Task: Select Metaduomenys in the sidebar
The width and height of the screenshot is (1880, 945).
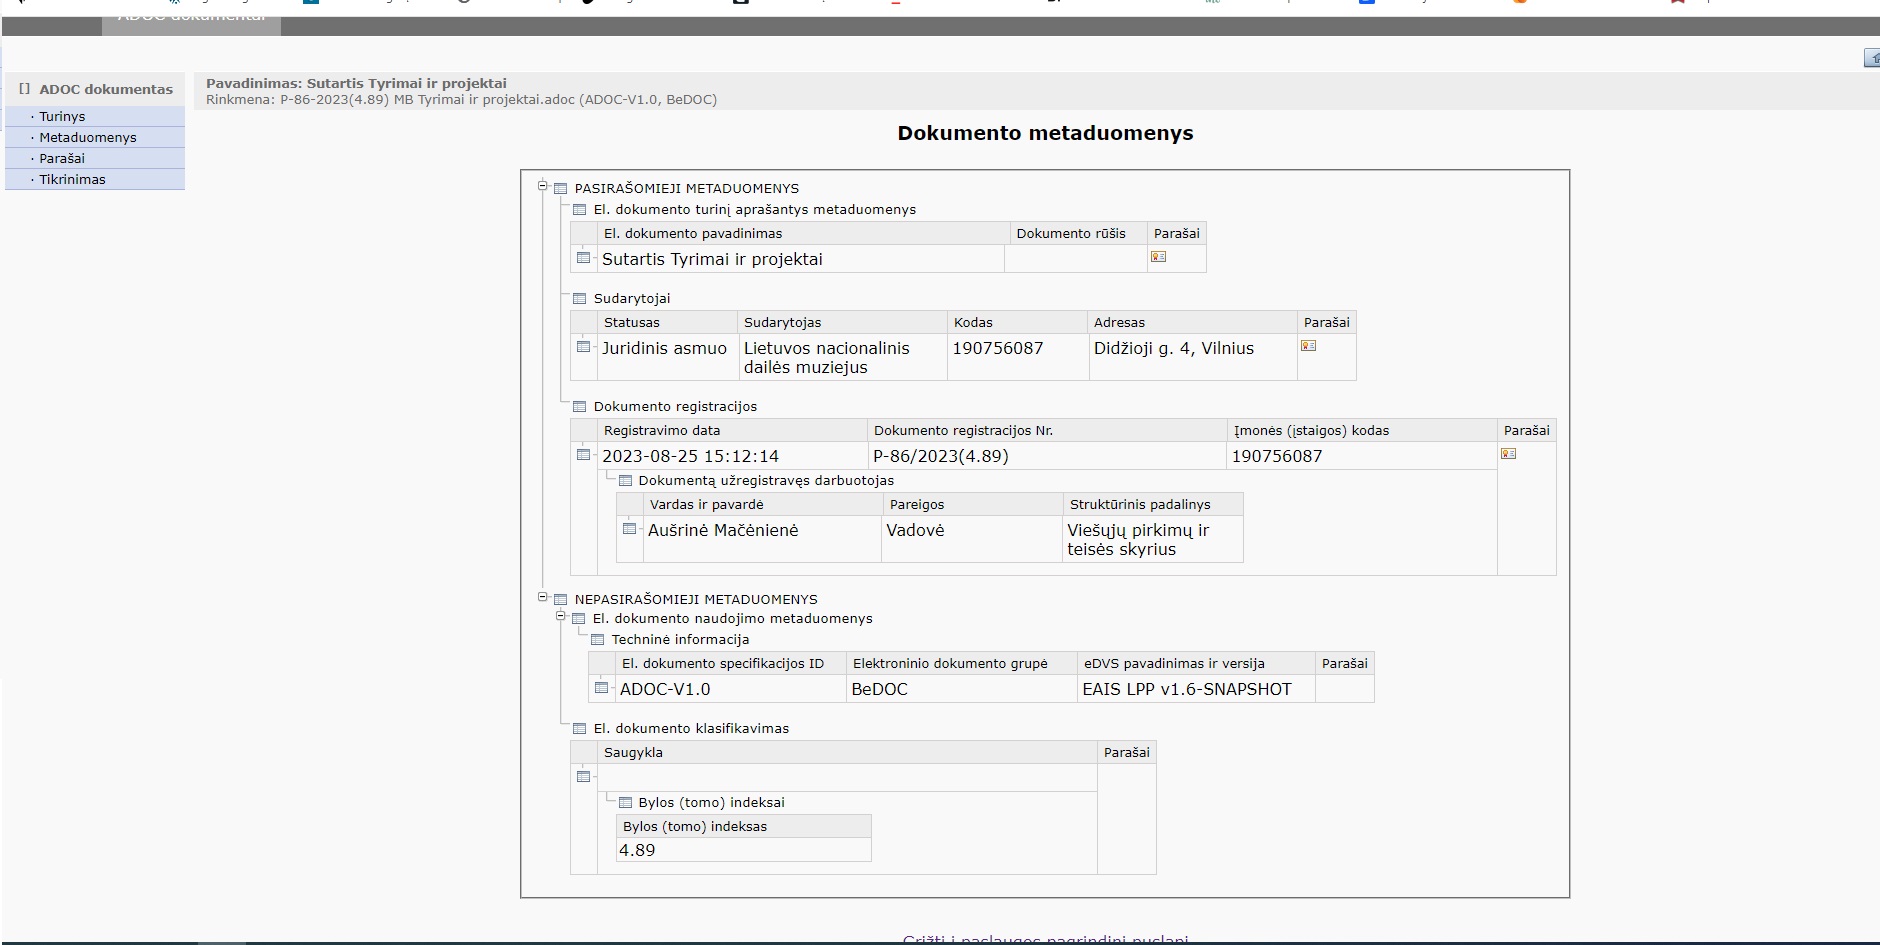Action: click(x=88, y=138)
